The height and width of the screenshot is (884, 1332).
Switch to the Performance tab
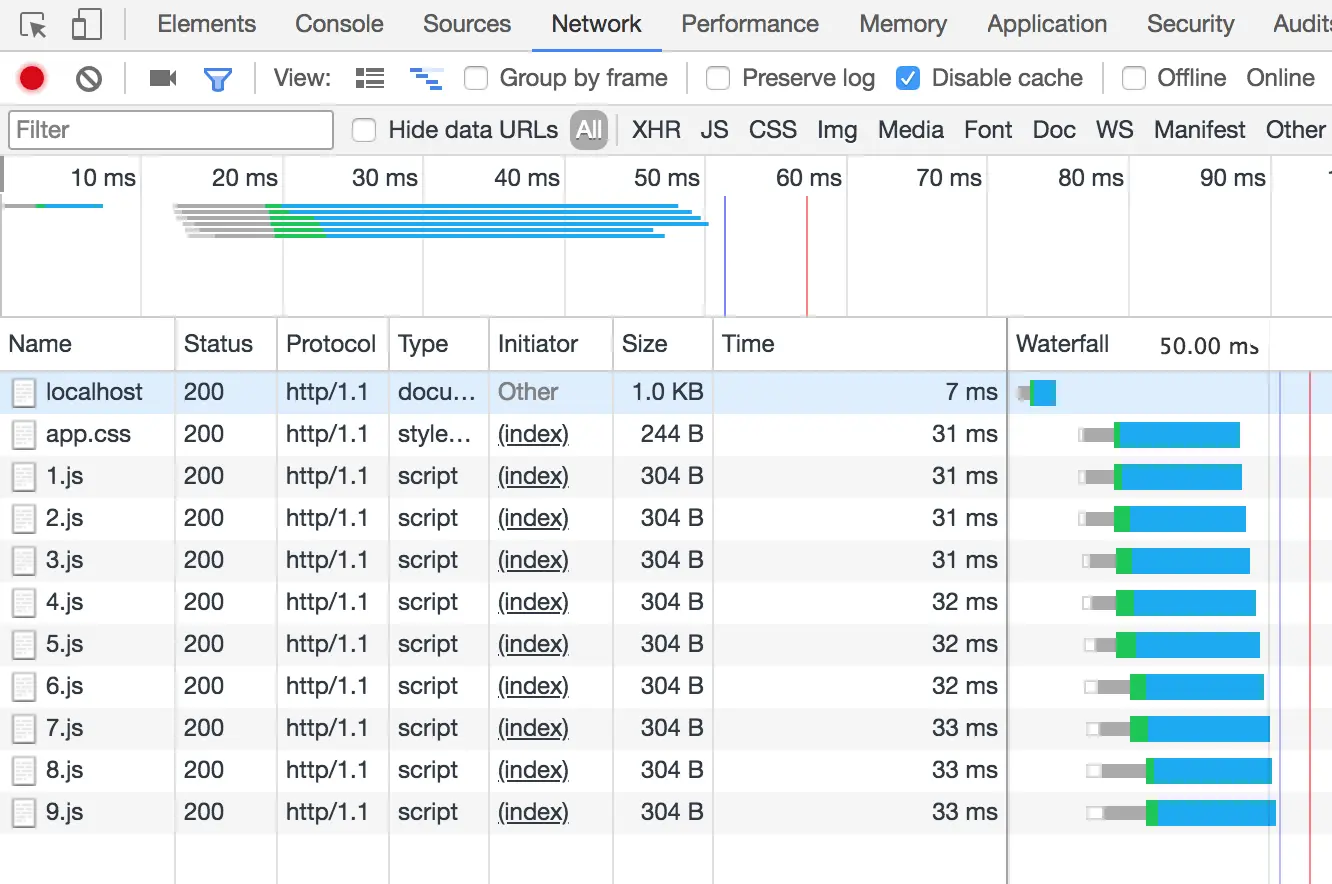coord(750,24)
